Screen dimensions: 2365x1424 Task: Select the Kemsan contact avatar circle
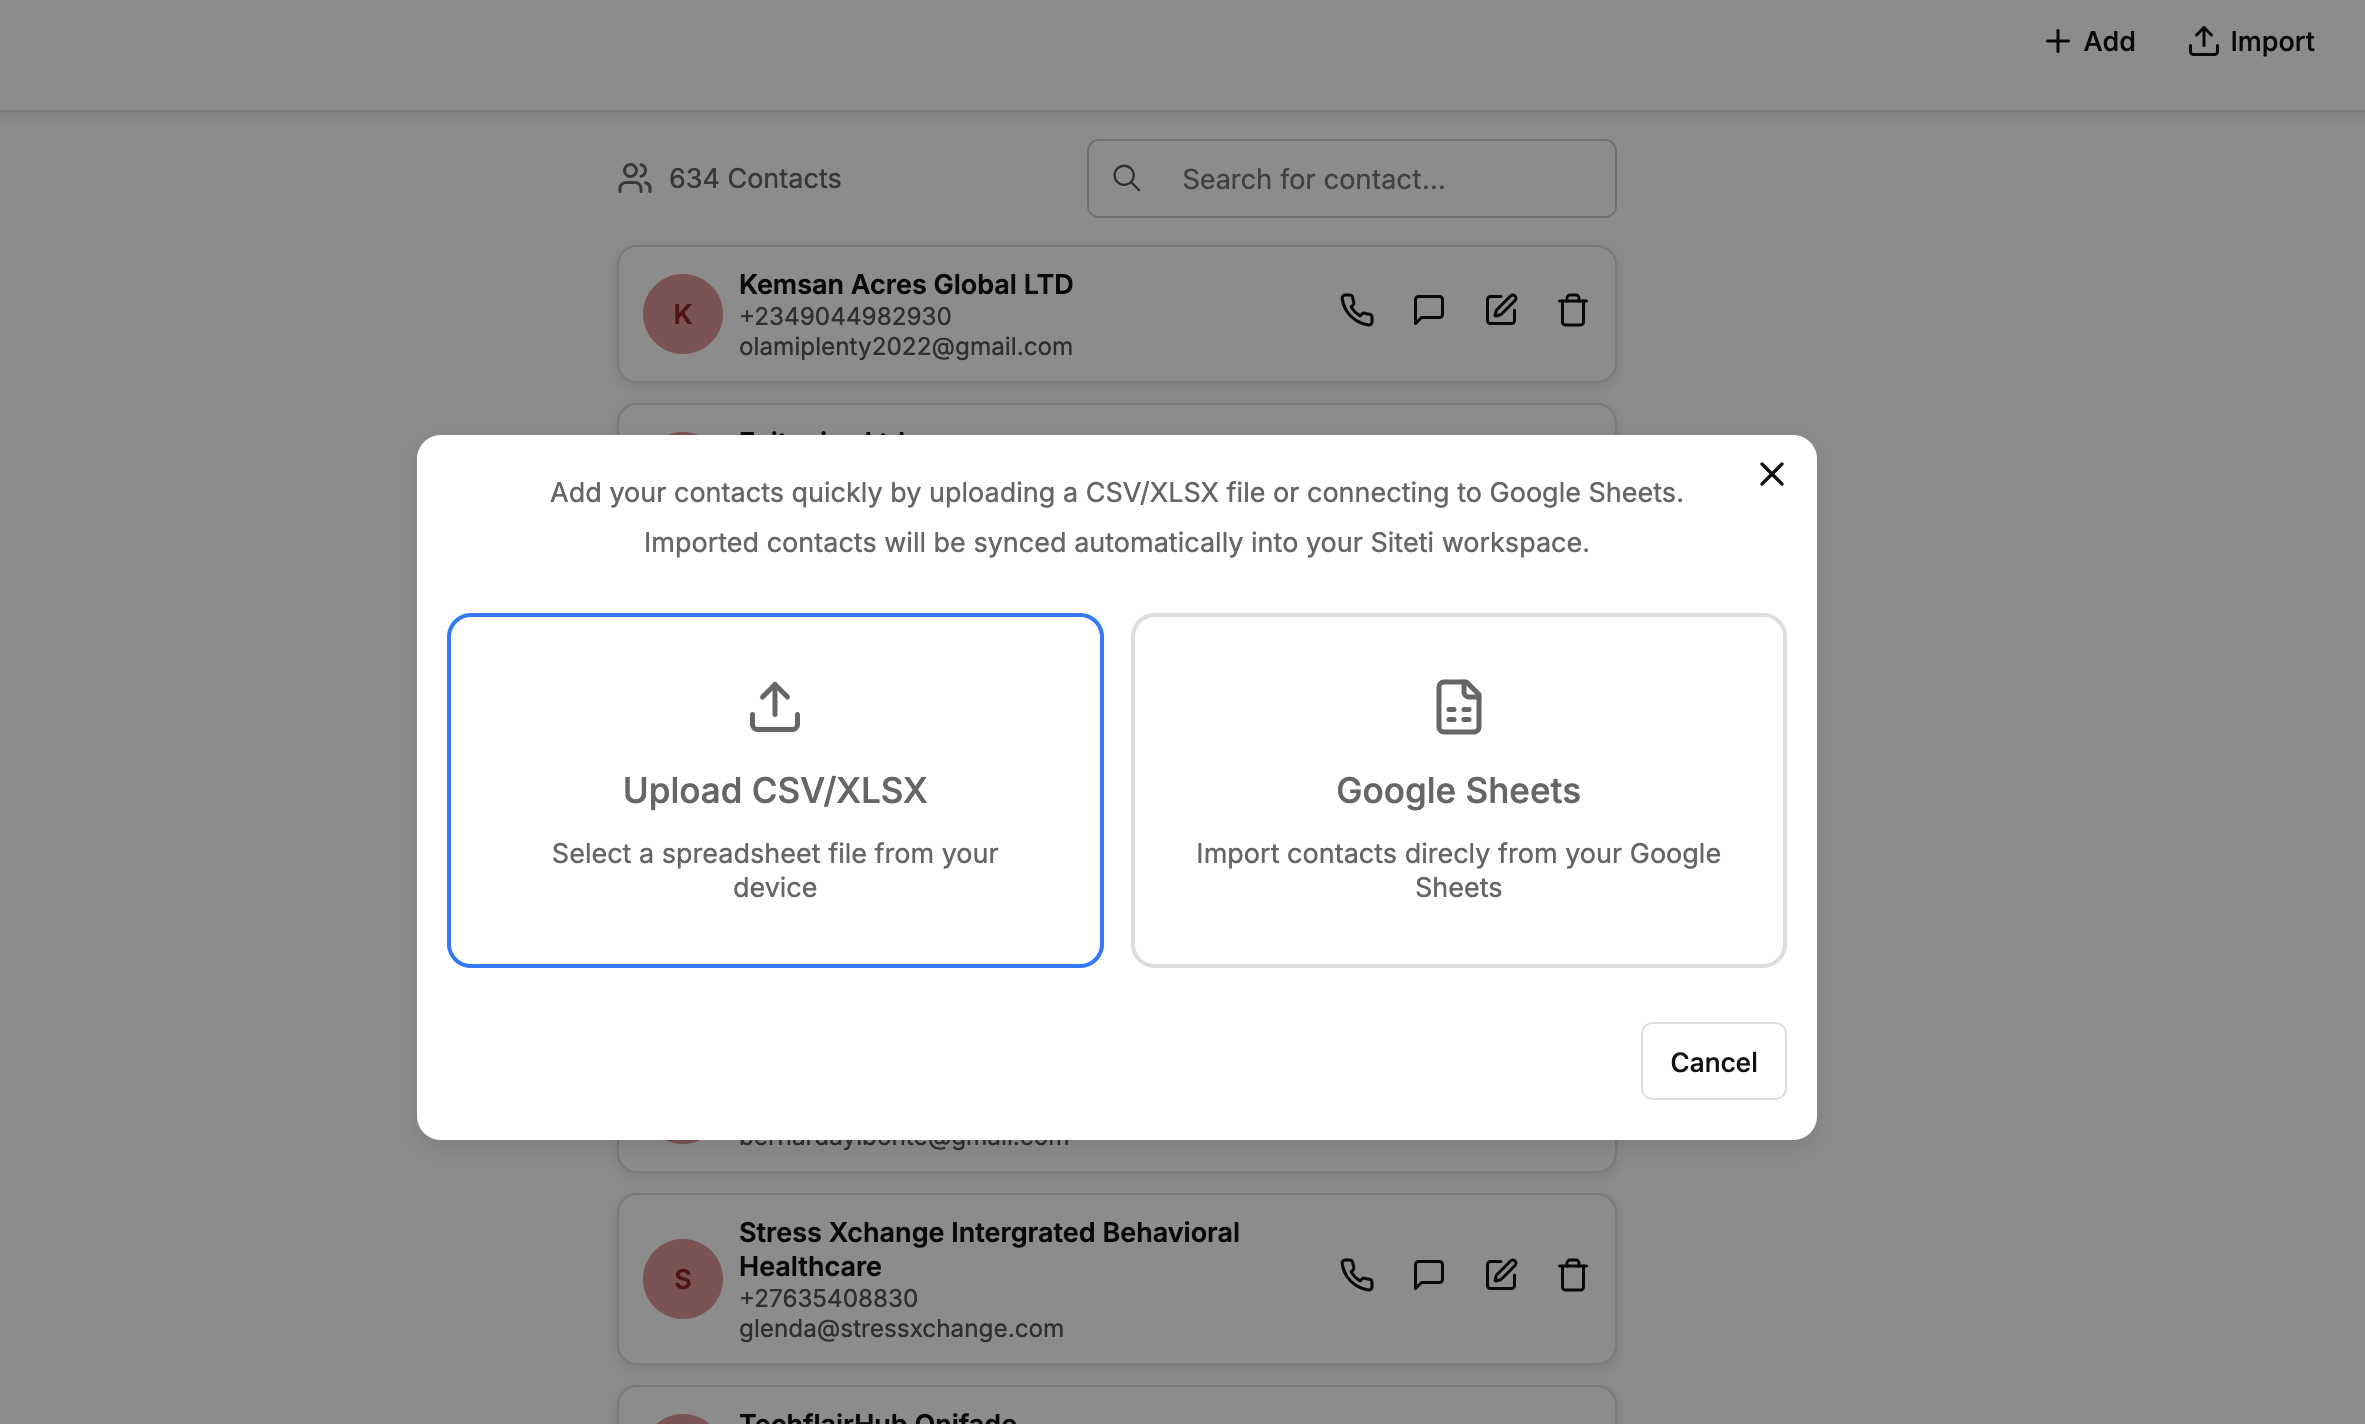point(683,313)
